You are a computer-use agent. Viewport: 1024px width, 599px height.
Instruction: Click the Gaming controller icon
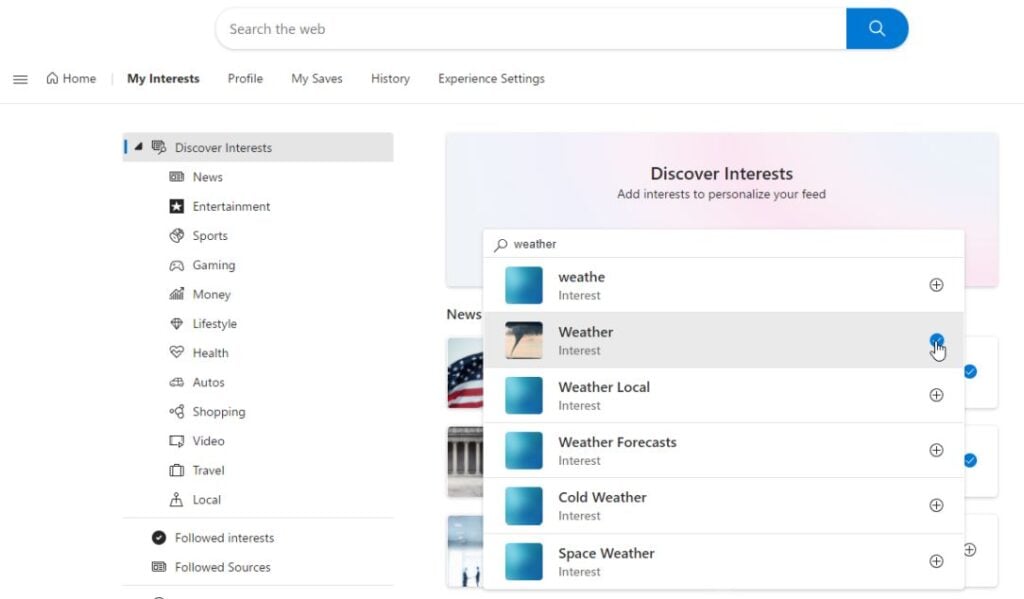tap(176, 265)
